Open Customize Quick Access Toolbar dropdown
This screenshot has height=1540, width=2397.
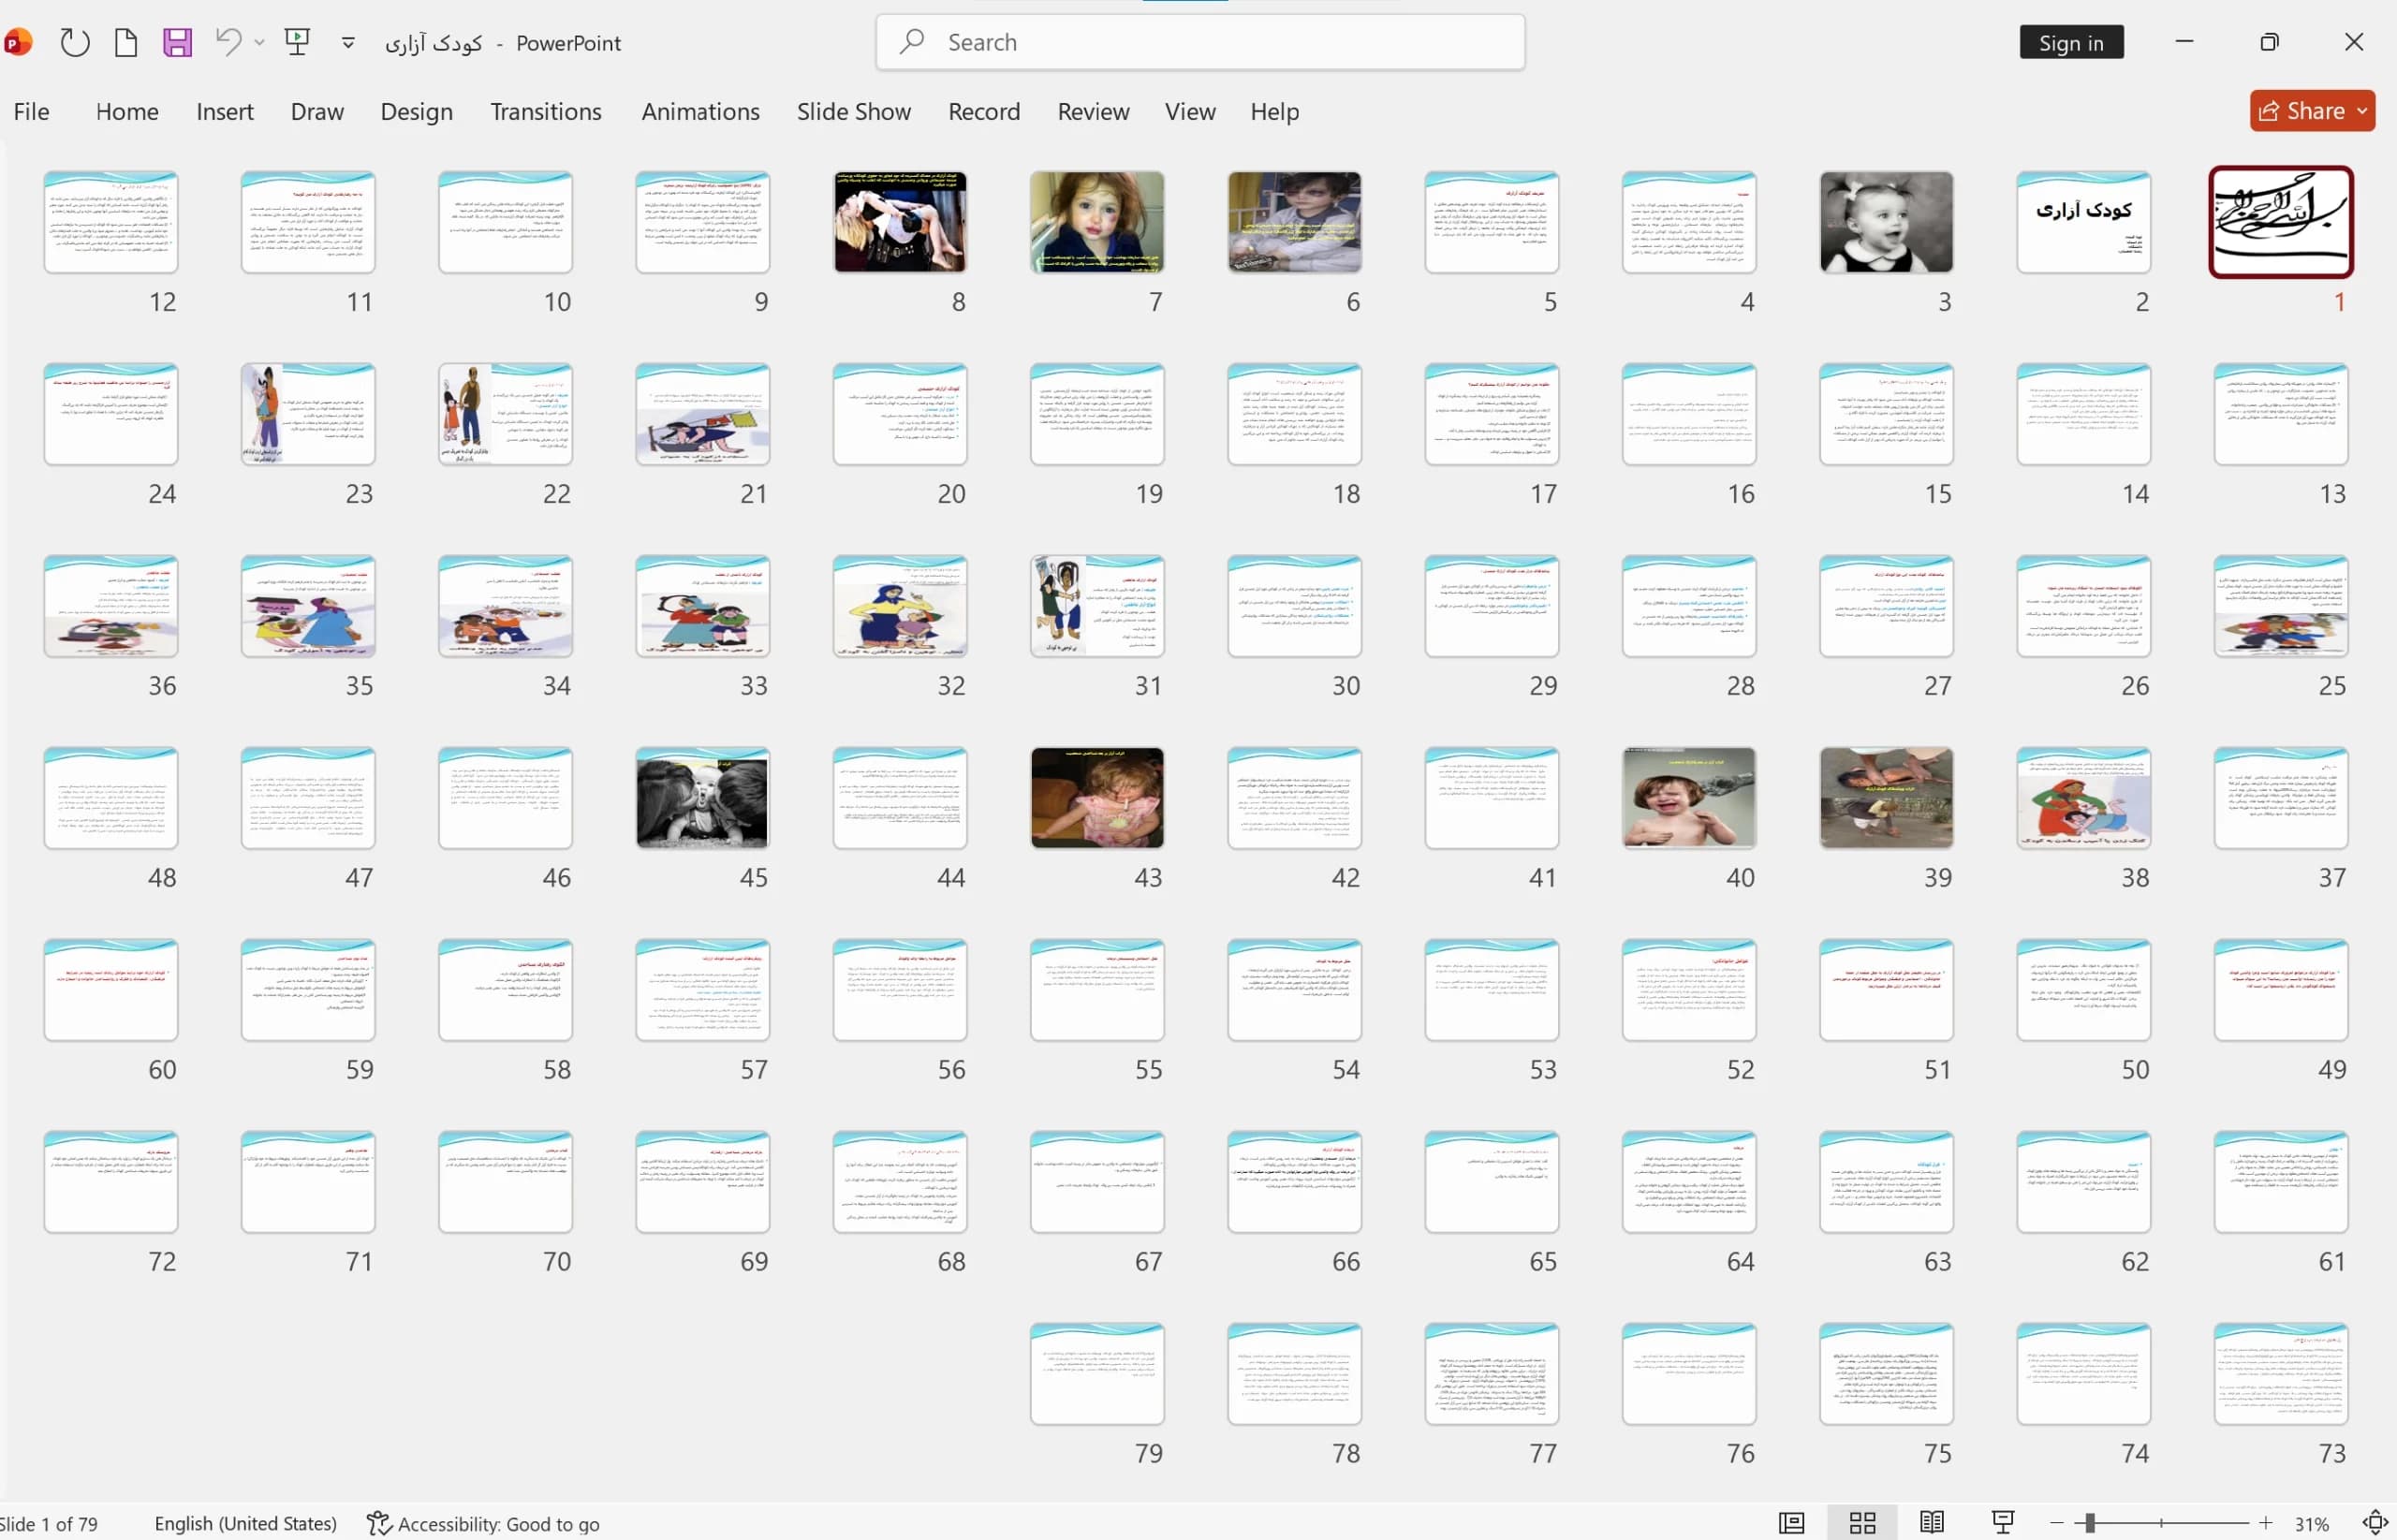[348, 43]
